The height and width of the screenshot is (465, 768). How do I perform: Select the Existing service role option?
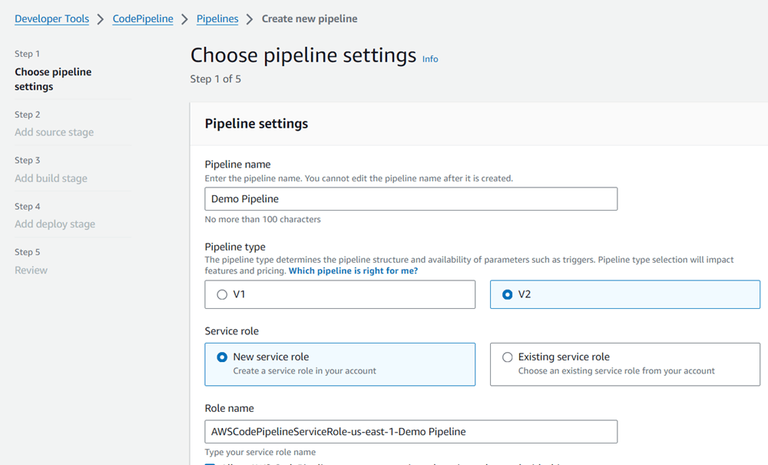(508, 357)
